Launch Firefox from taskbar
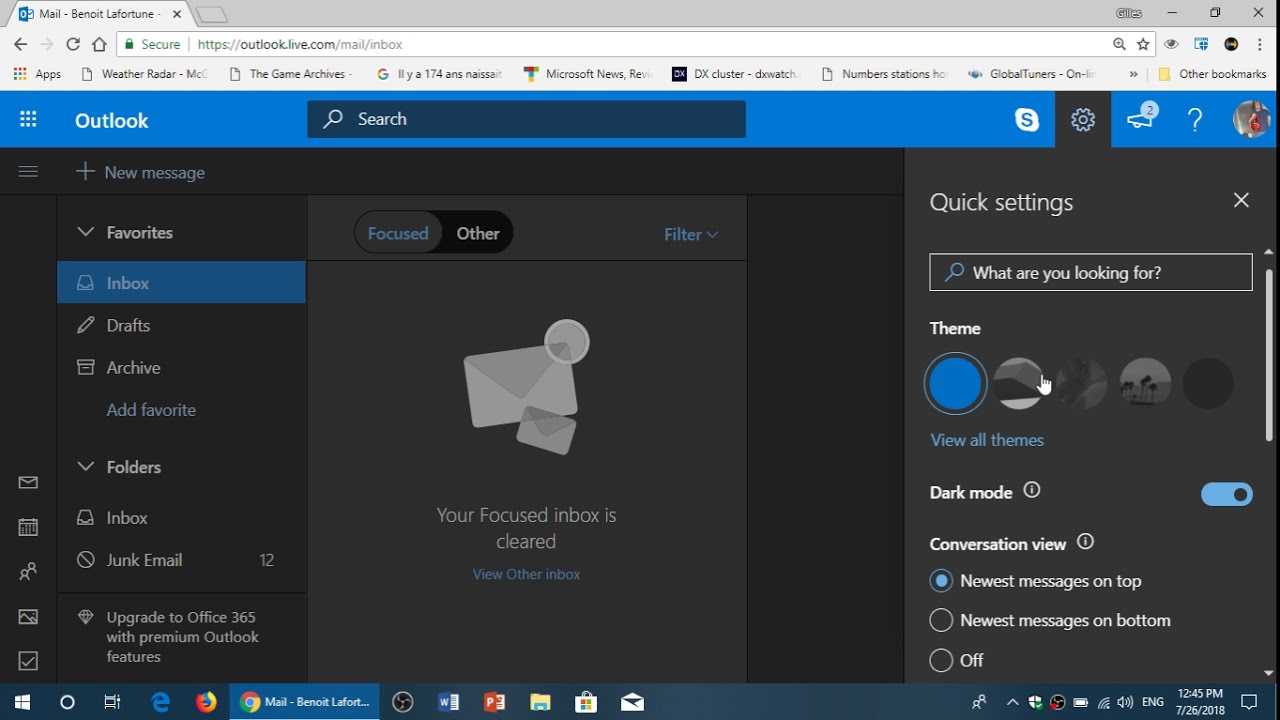The image size is (1280, 720). 206,702
